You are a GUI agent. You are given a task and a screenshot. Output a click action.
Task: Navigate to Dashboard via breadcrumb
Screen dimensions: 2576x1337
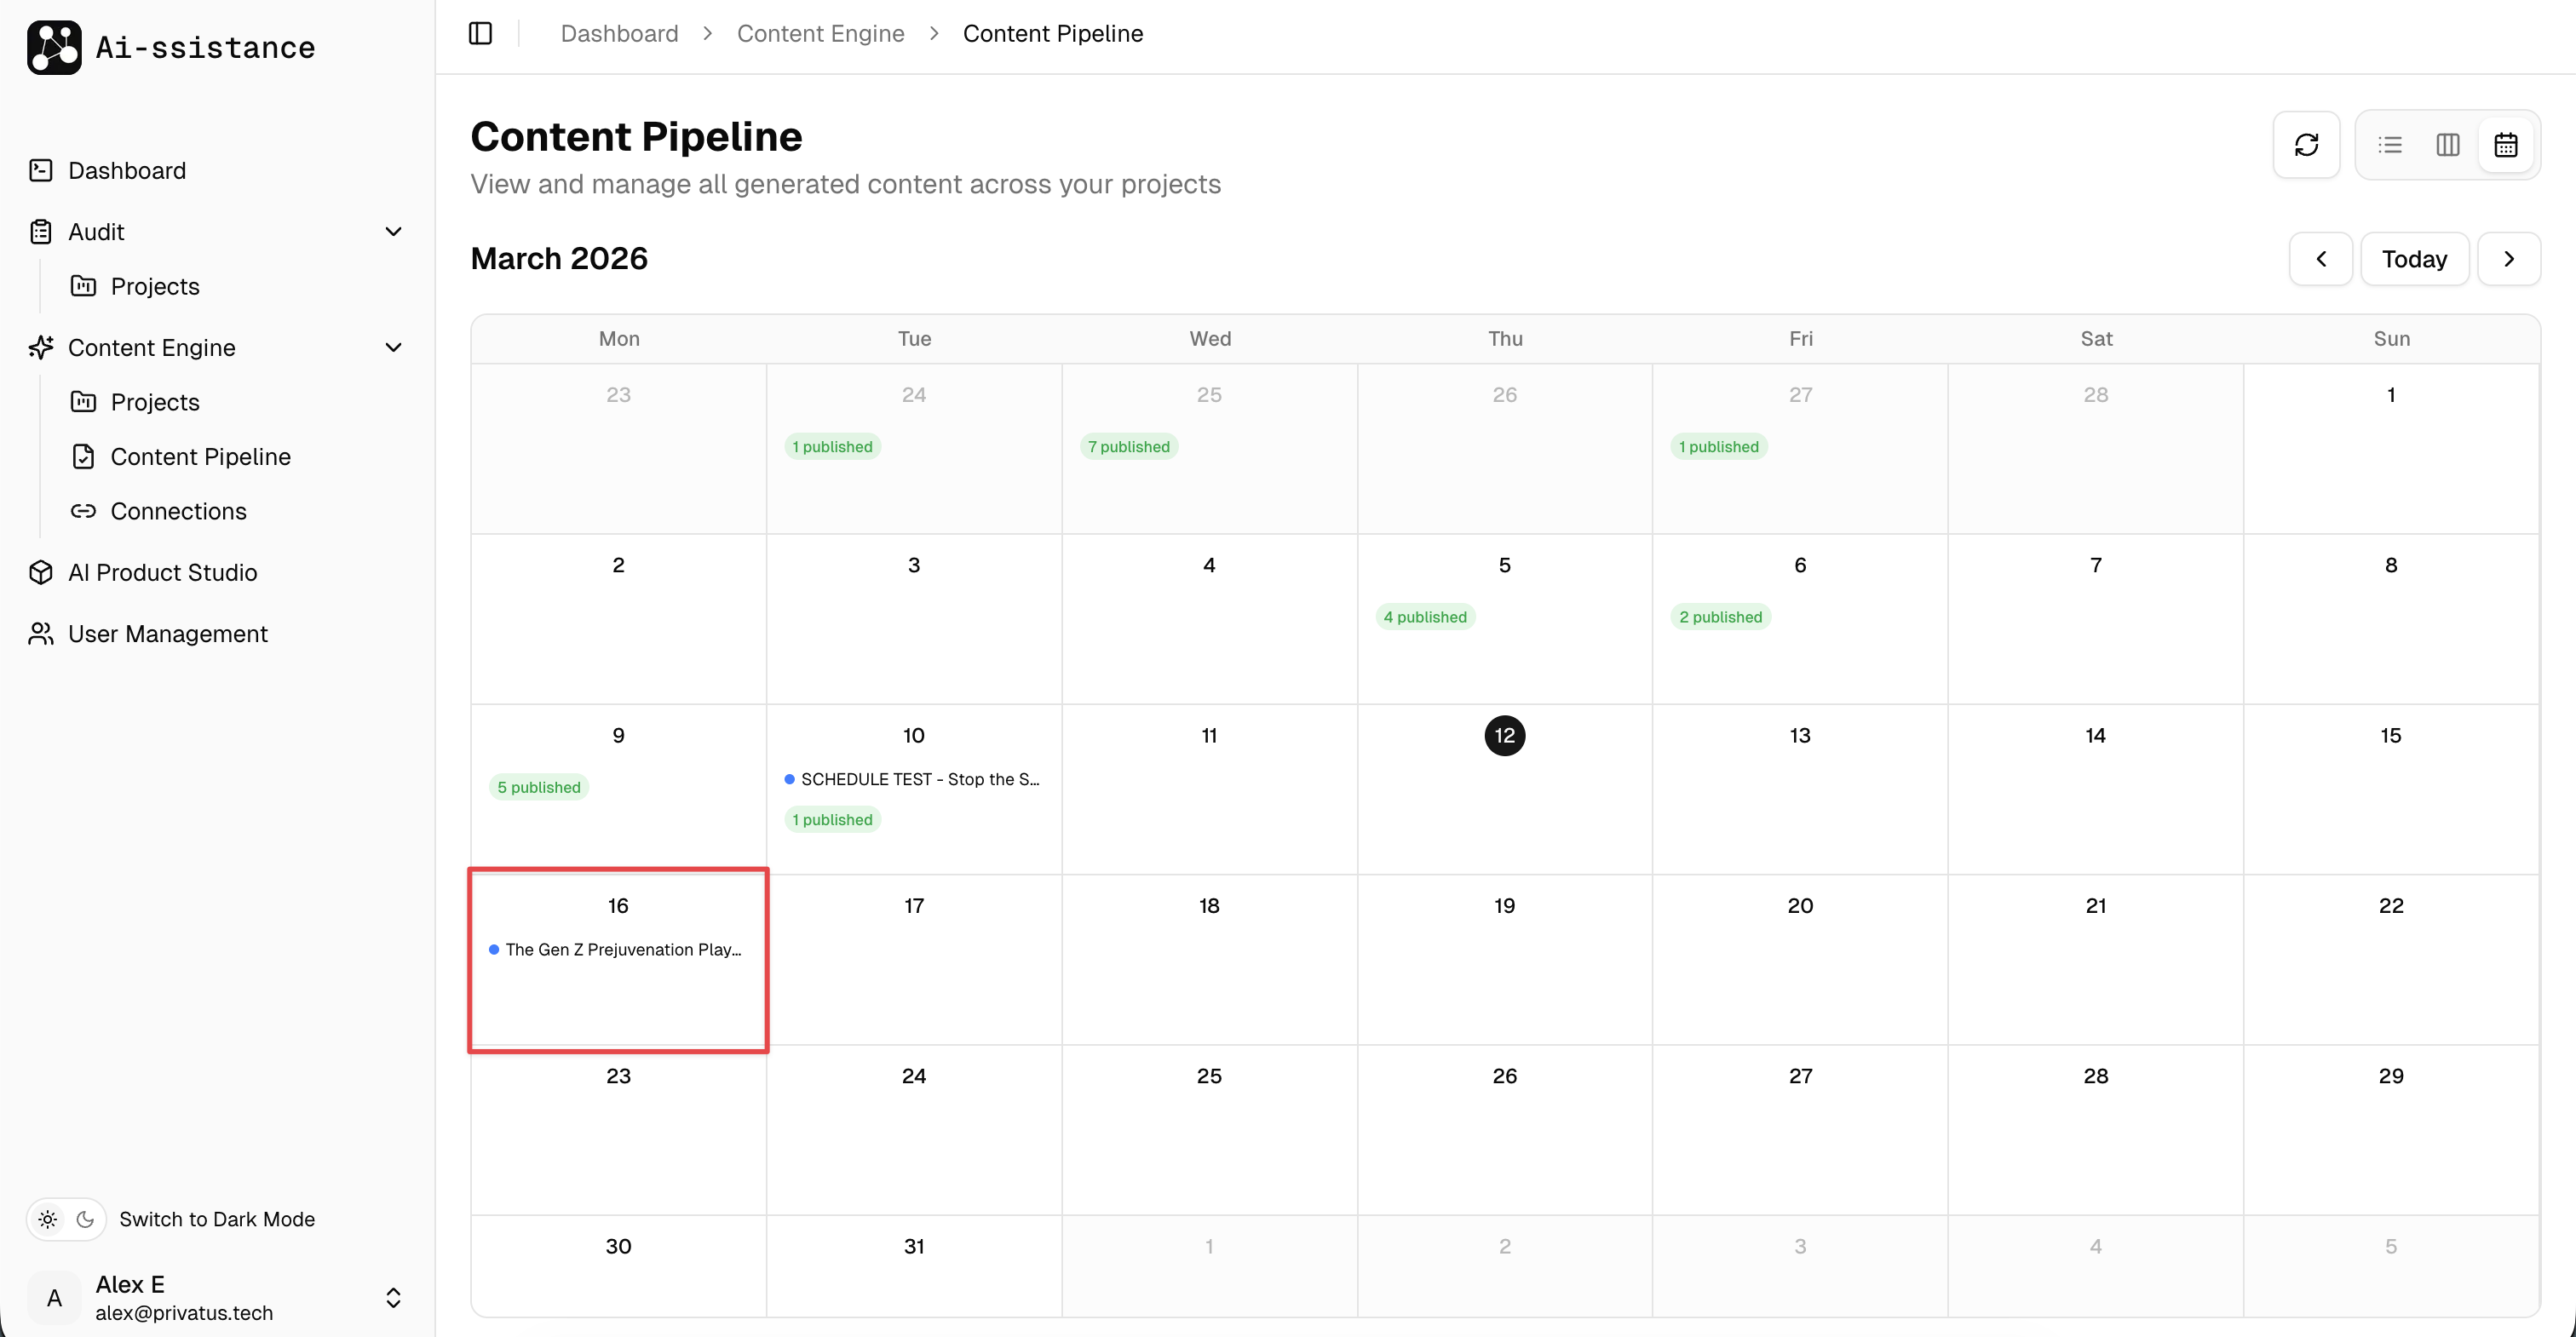click(x=618, y=33)
